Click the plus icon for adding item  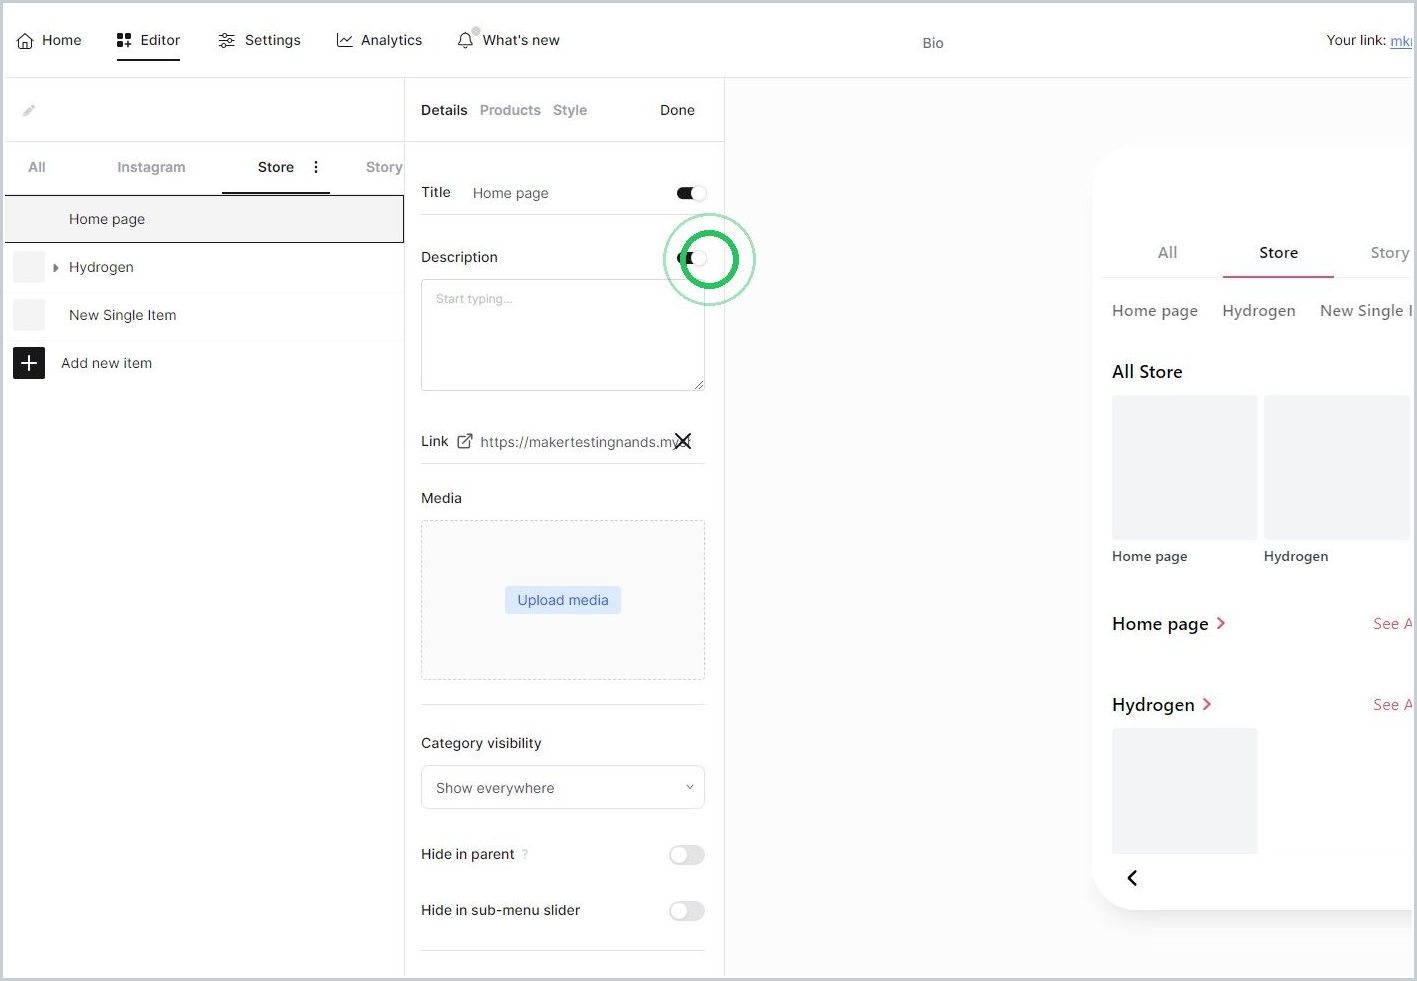(x=29, y=363)
